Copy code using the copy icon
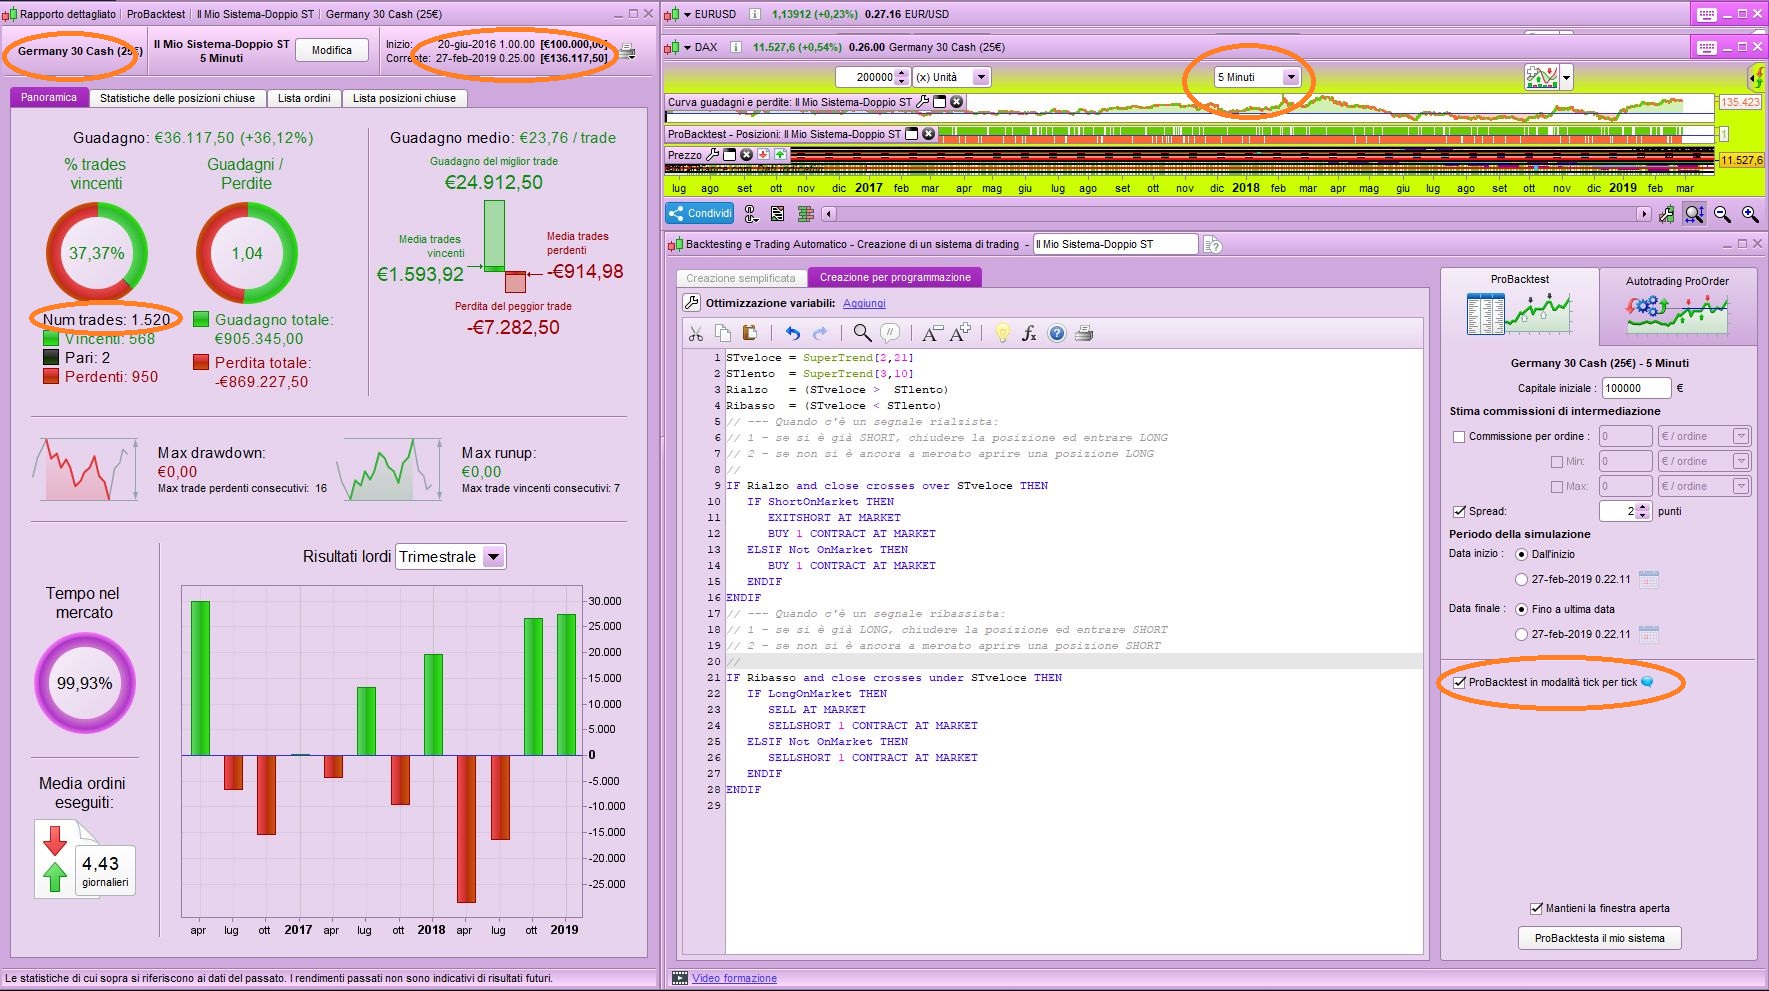The image size is (1769, 991). pos(723,334)
